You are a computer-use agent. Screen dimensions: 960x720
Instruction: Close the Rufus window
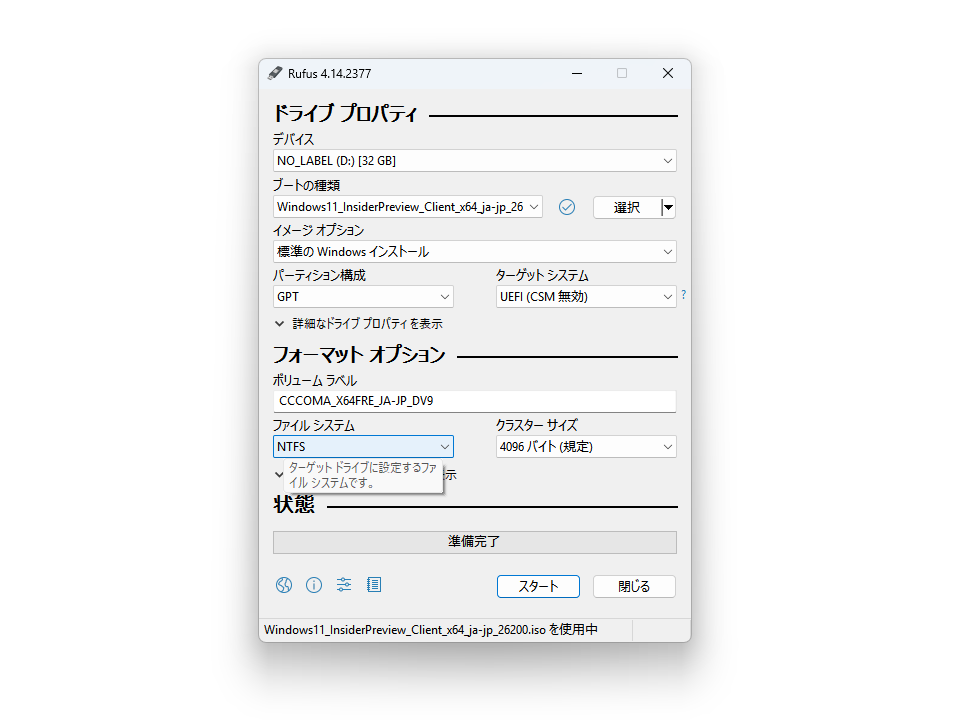668,73
